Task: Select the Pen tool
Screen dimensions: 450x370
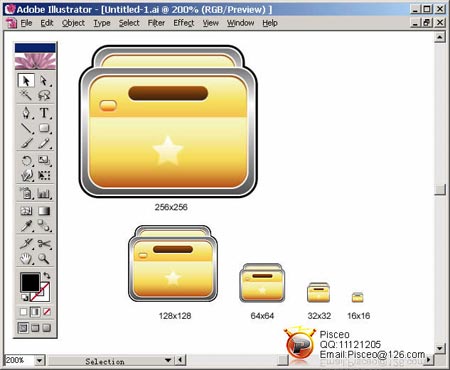Action: [26, 113]
